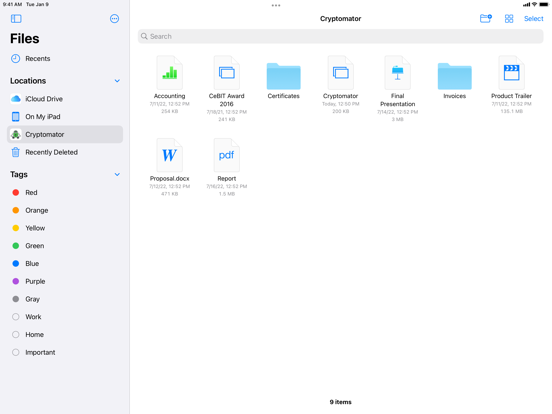Viewport: 552px width, 414px height.
Task: Open iCloud Drive location
Action: (x=65, y=99)
